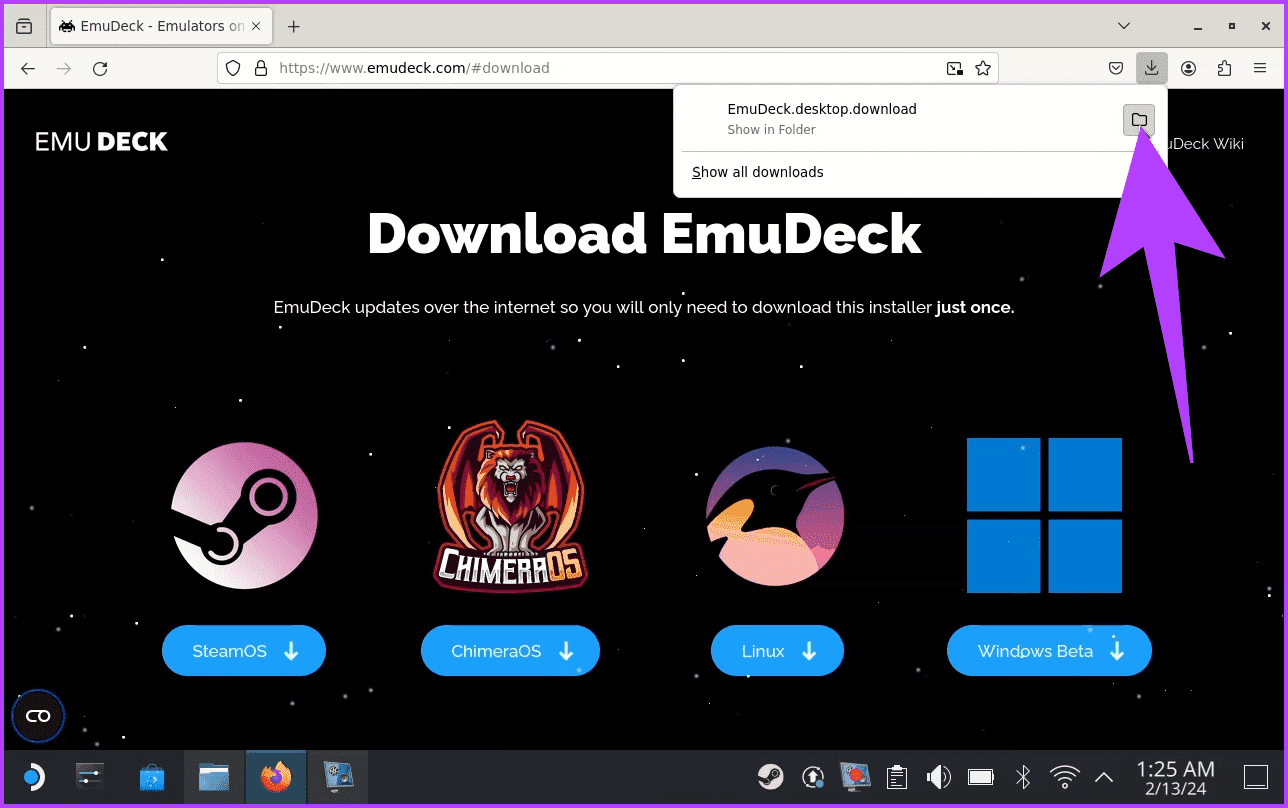Click the Show in Folder button
Screen dimensions: 1288x808
point(1139,120)
